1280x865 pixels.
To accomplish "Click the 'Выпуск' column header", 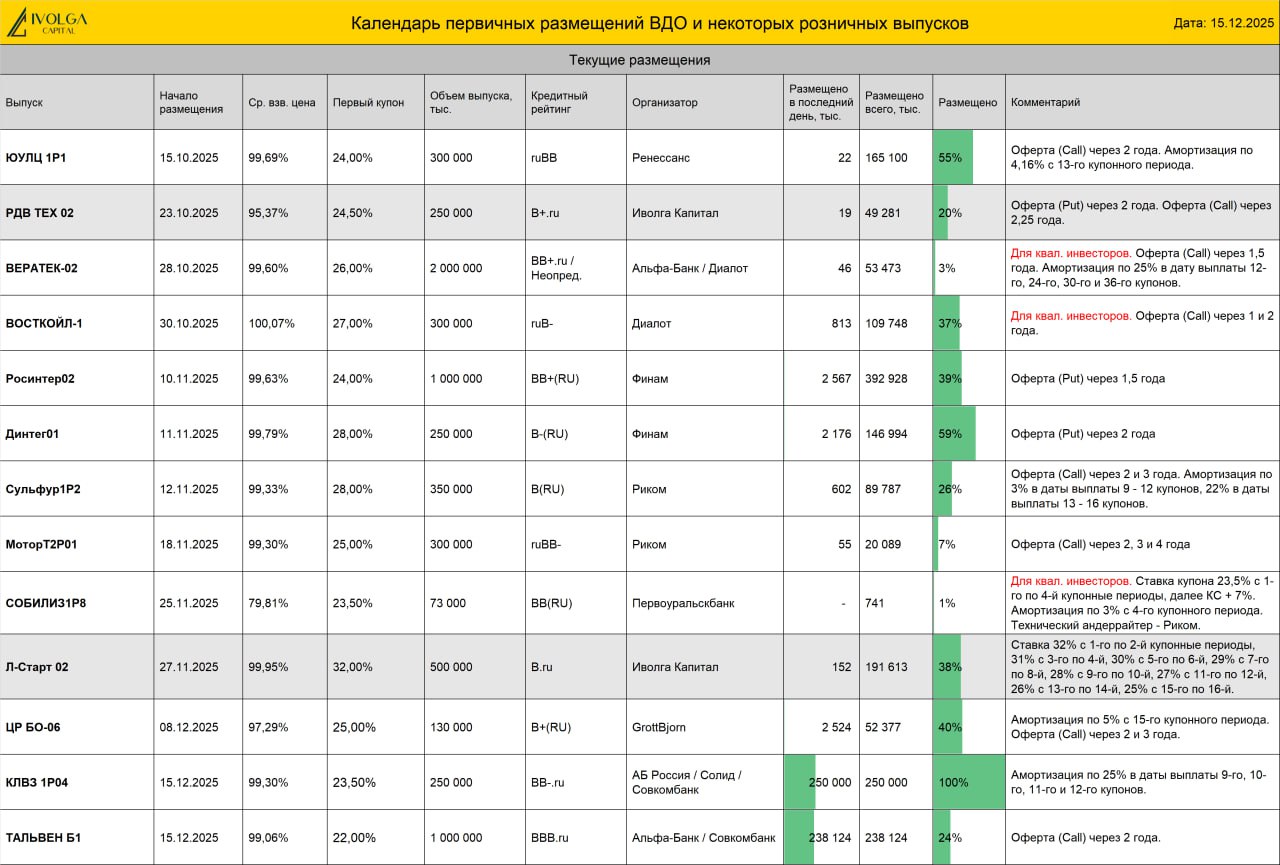I will [24, 102].
